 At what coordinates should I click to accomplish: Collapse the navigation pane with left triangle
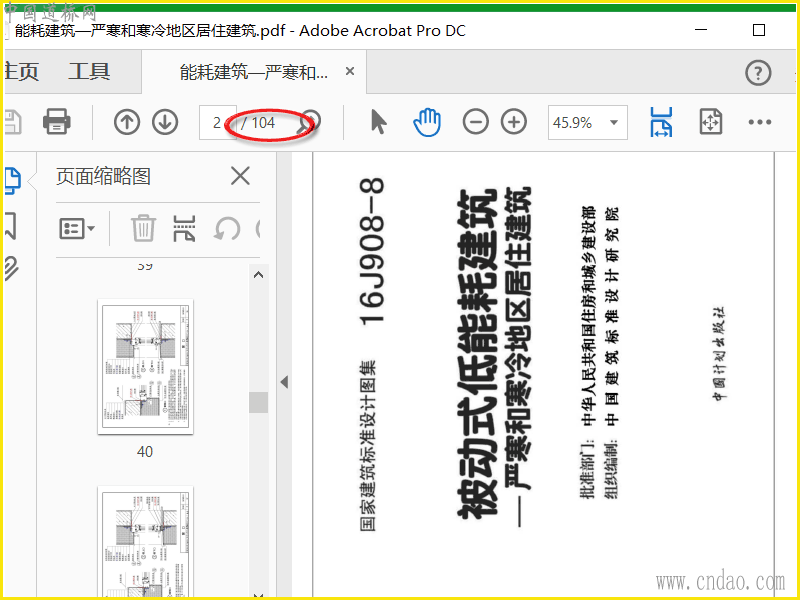tap(284, 382)
